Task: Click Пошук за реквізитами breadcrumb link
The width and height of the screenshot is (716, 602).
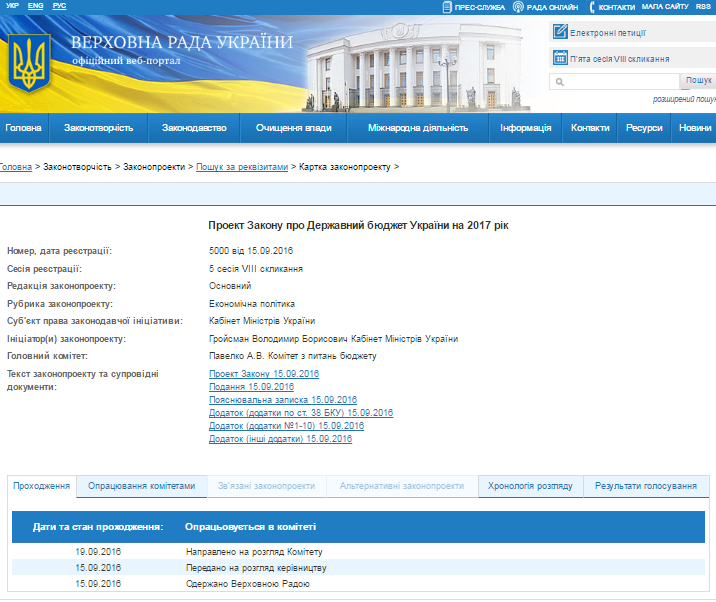Action: pyautogui.click(x=242, y=167)
